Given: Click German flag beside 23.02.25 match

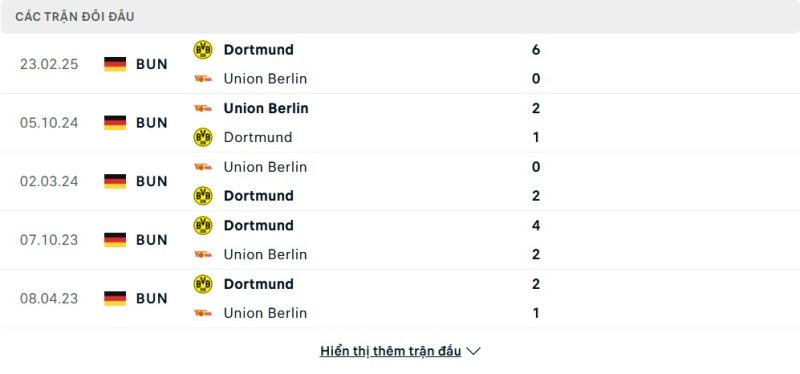Looking at the screenshot, I should click(115, 64).
